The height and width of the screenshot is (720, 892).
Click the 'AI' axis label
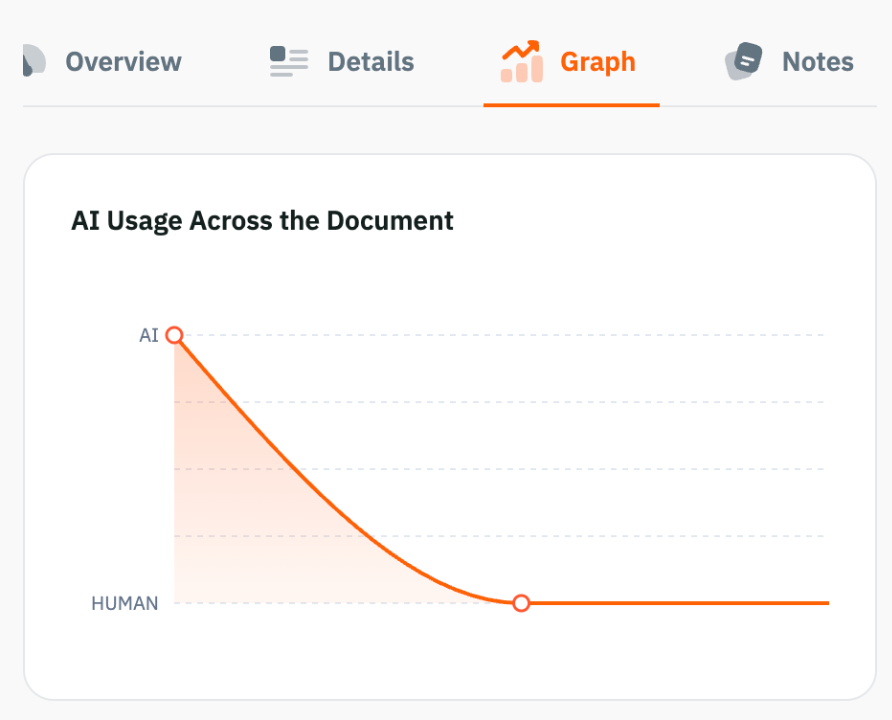click(x=148, y=336)
